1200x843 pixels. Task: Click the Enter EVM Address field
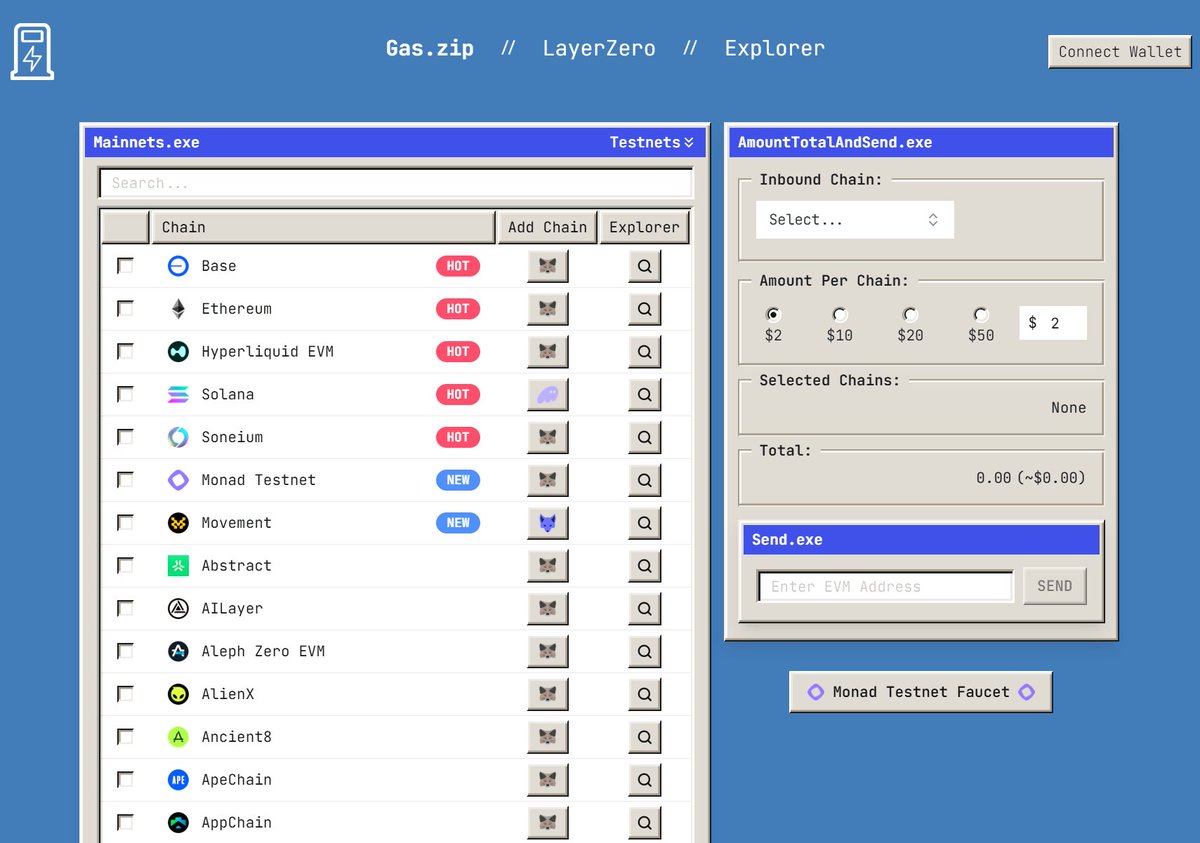[886, 587]
